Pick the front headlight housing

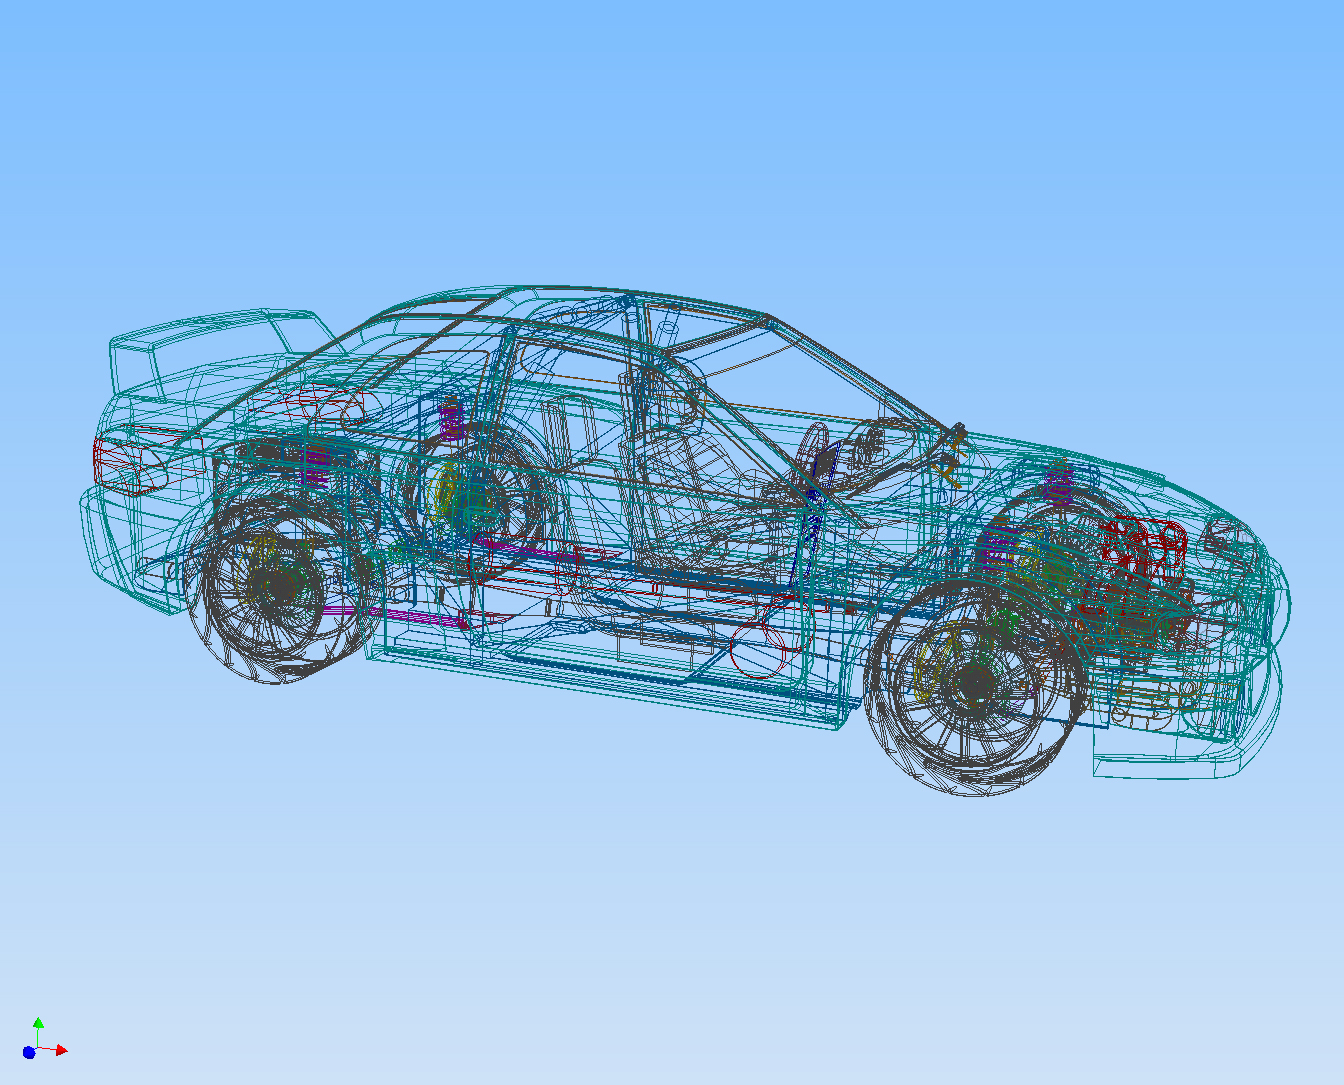(x=1225, y=540)
